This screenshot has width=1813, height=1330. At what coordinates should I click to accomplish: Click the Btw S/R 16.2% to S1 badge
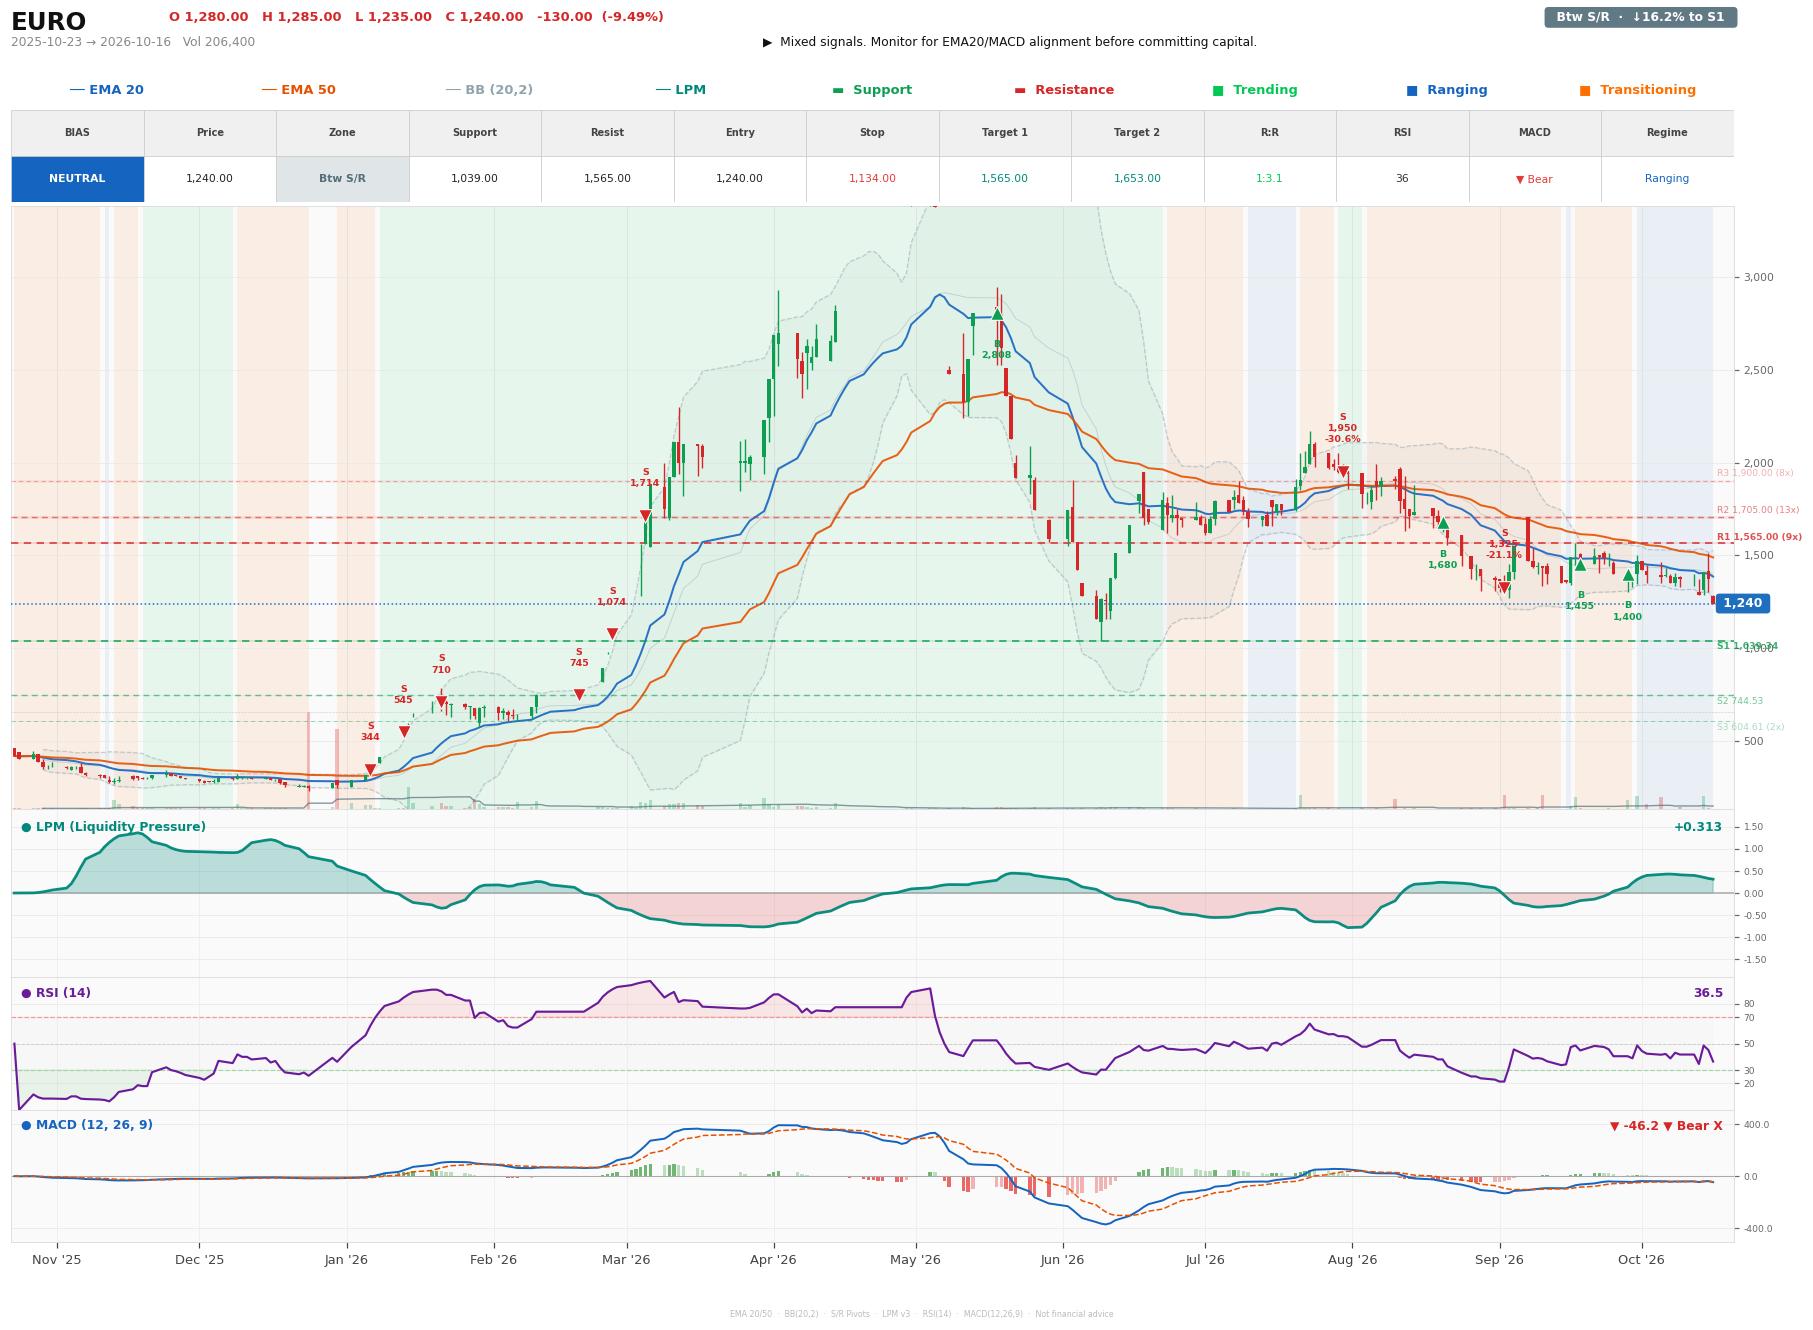click(x=1640, y=17)
